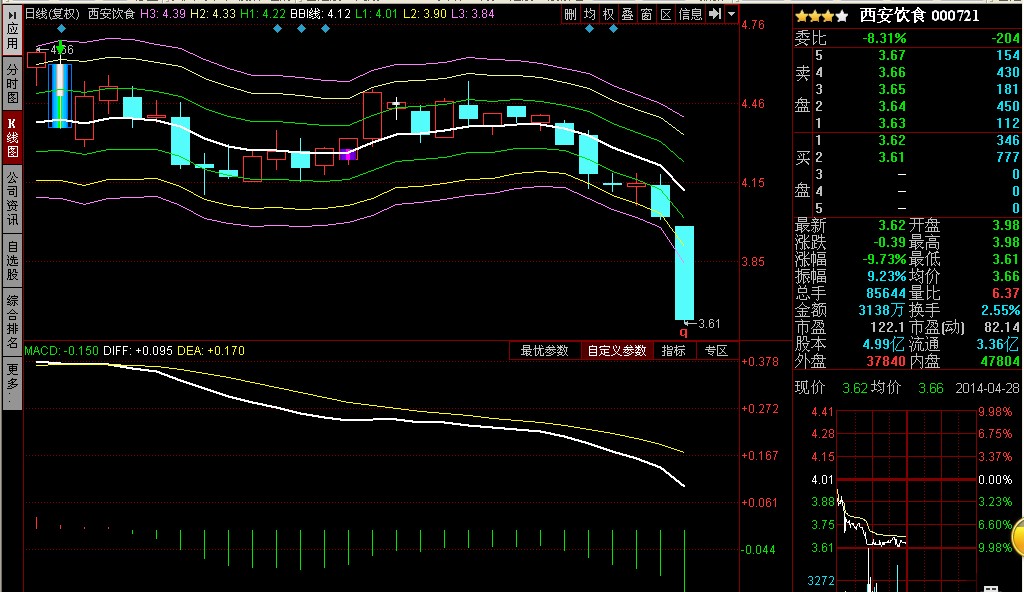The width and height of the screenshot is (1024, 592).
Task: Toggle 均 moving average lines button
Action: [x=590, y=14]
